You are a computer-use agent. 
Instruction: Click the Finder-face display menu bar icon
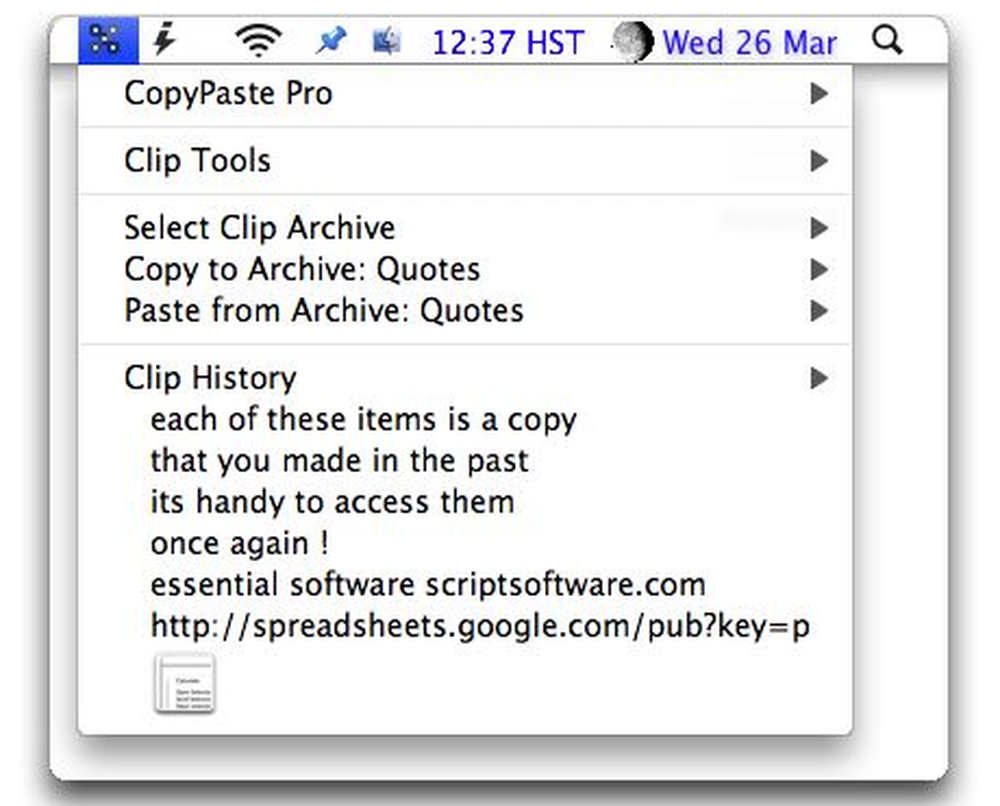pos(386,41)
